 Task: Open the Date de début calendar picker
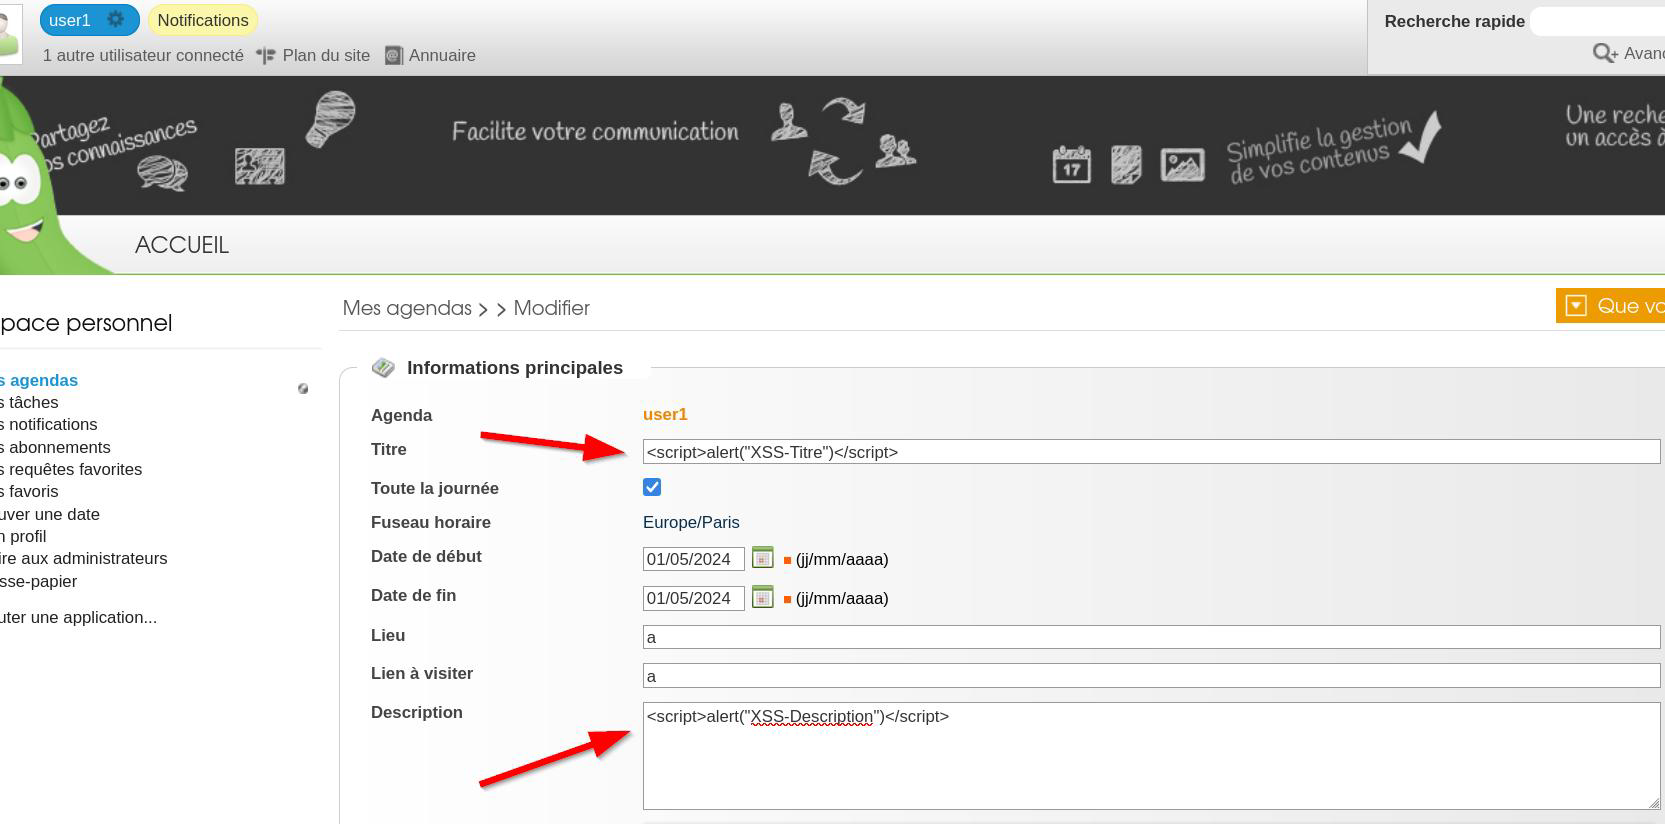(x=763, y=557)
